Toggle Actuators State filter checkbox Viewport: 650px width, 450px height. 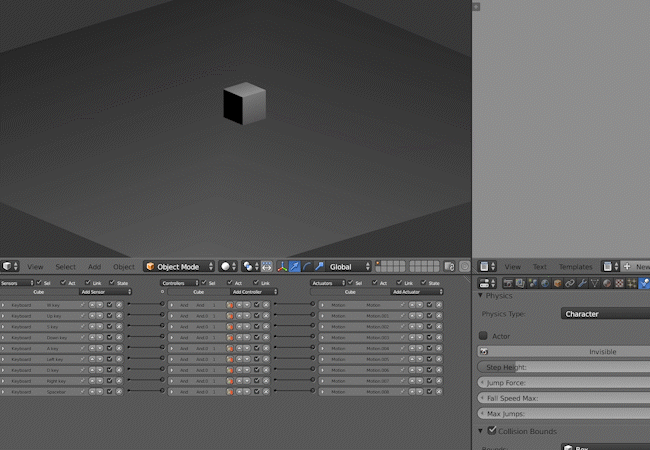click(423, 283)
